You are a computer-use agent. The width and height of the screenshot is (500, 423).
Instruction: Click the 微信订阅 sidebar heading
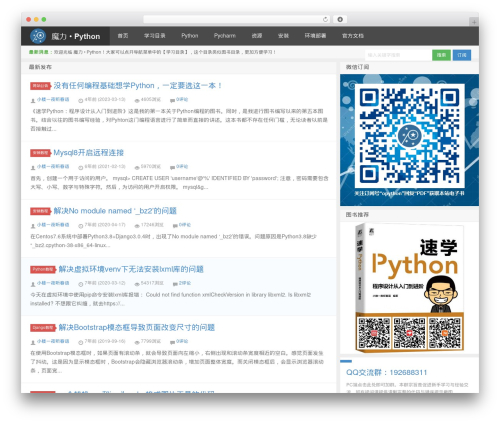(x=357, y=67)
